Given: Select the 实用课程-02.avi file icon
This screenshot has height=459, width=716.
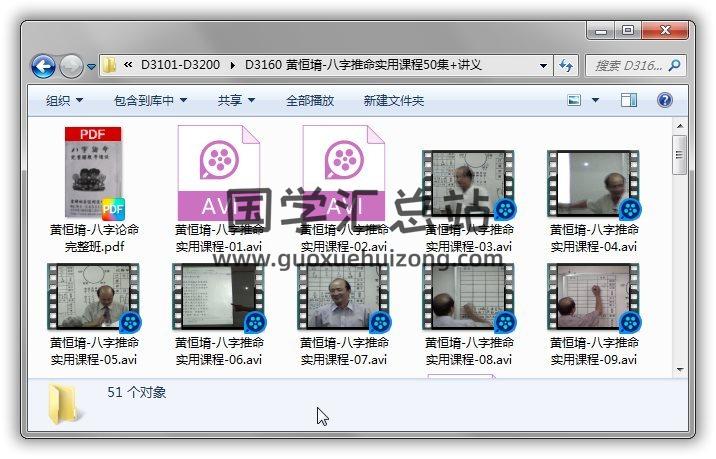Looking at the screenshot, I should (x=344, y=173).
